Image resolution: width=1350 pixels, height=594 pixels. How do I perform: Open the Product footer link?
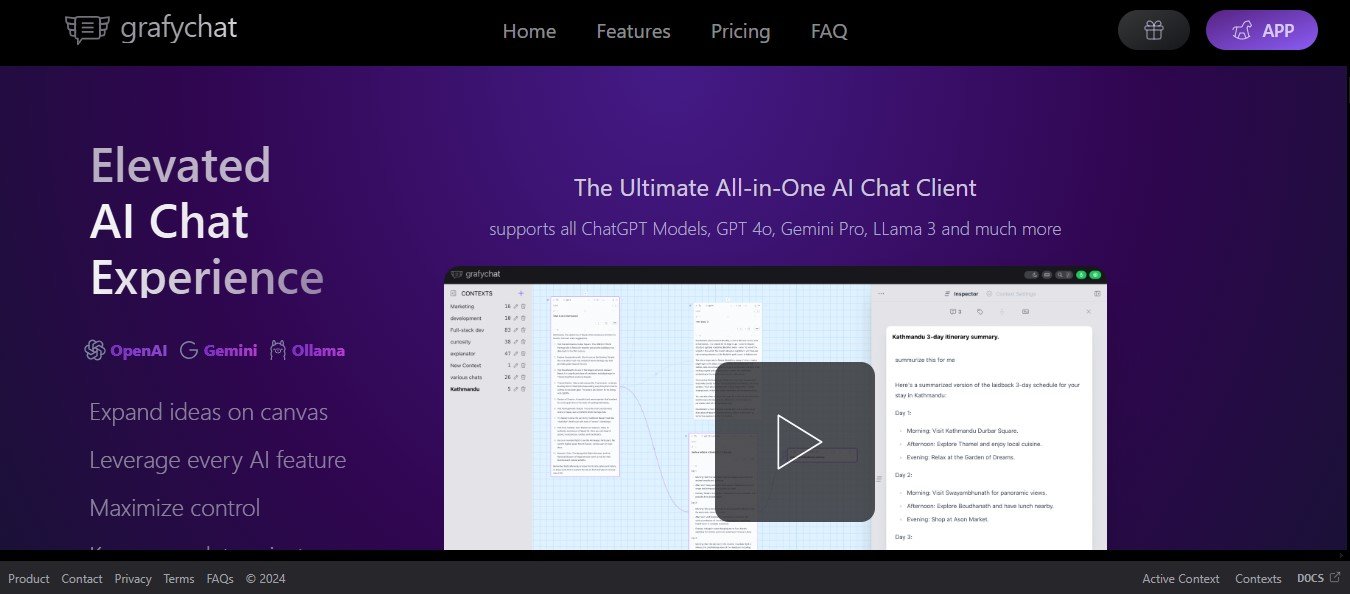[29, 578]
